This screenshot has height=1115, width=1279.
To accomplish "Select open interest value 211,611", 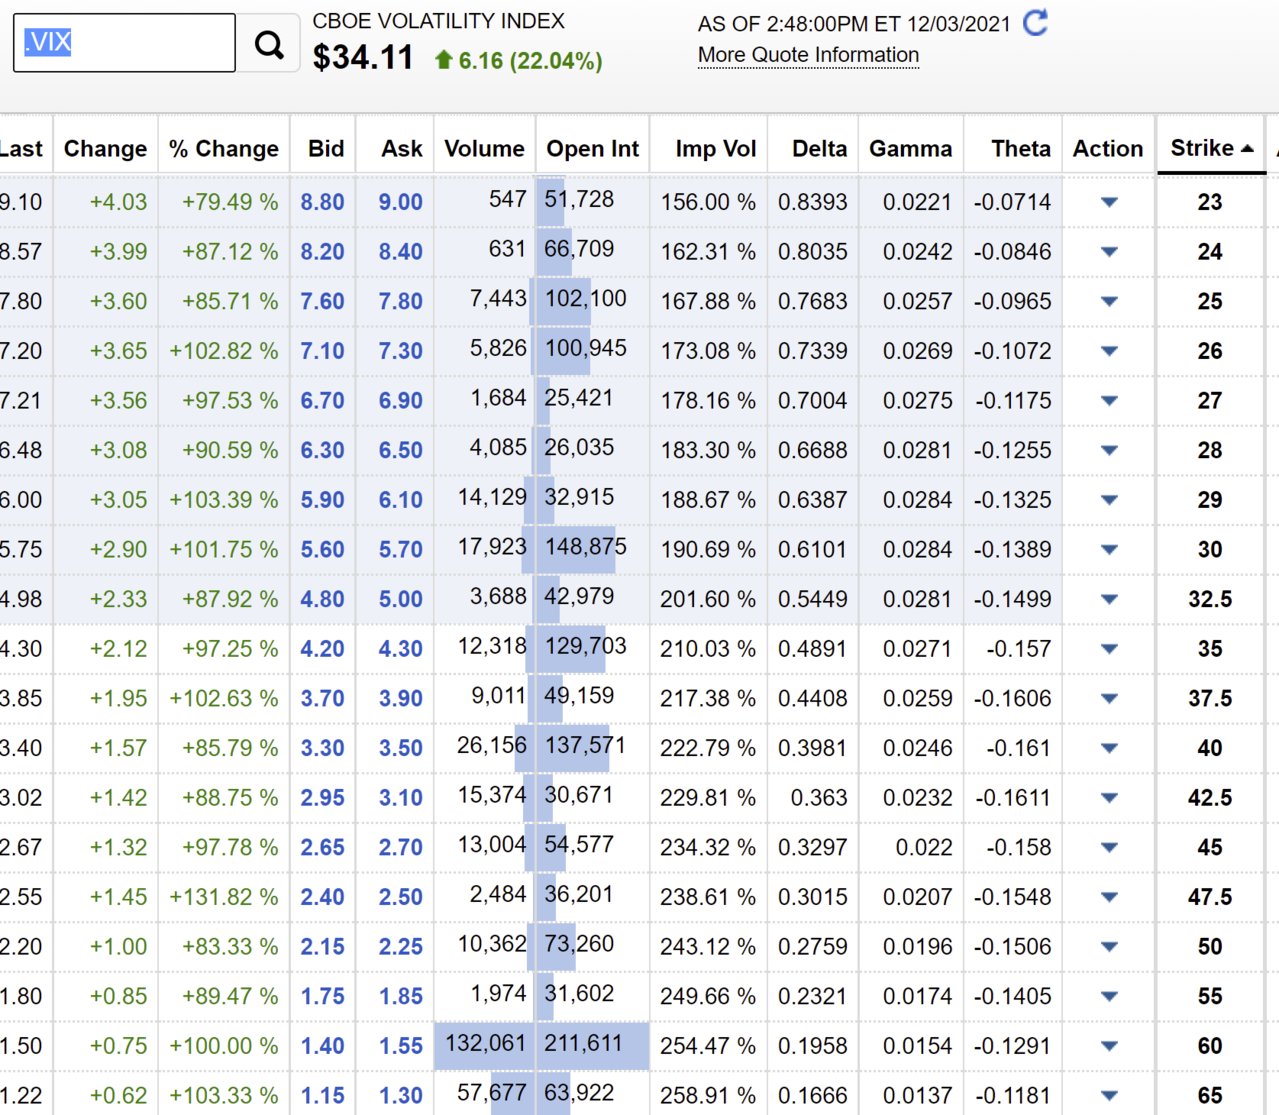I will [583, 1043].
